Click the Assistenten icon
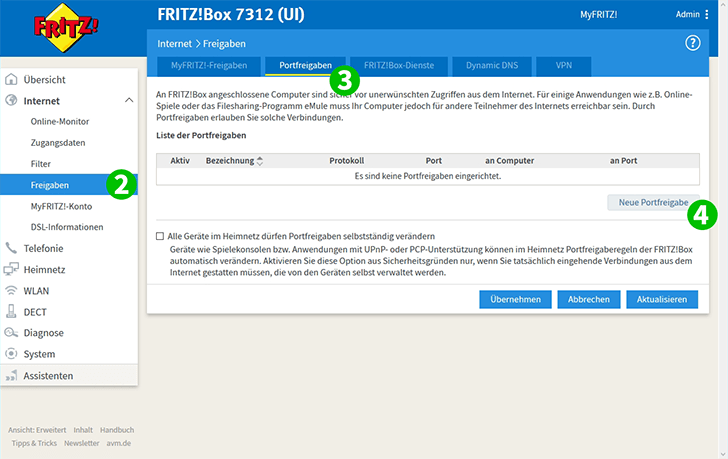 (11, 375)
